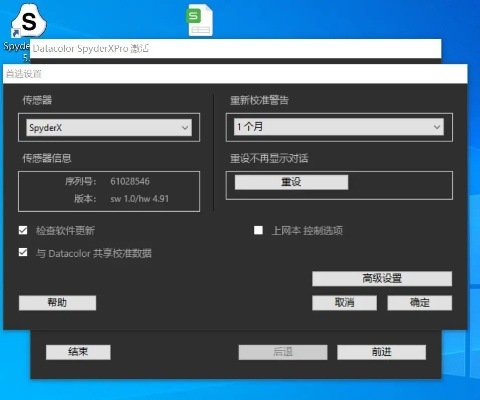Toggle the 检查软件更新 checkbox
Image resolution: width=480 pixels, height=400 pixels.
click(x=23, y=230)
